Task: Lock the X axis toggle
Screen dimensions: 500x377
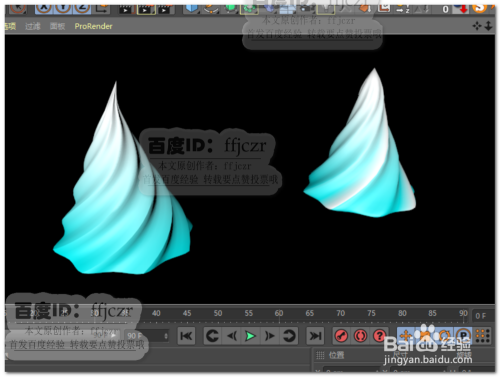Action: [x=44, y=8]
